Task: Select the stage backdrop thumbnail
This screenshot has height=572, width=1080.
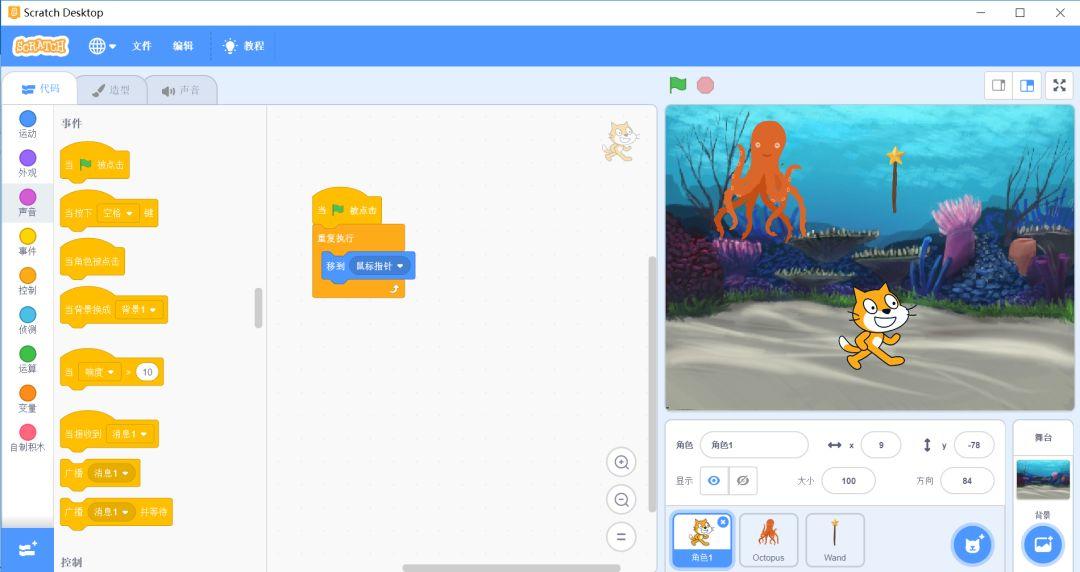Action: [x=1043, y=480]
